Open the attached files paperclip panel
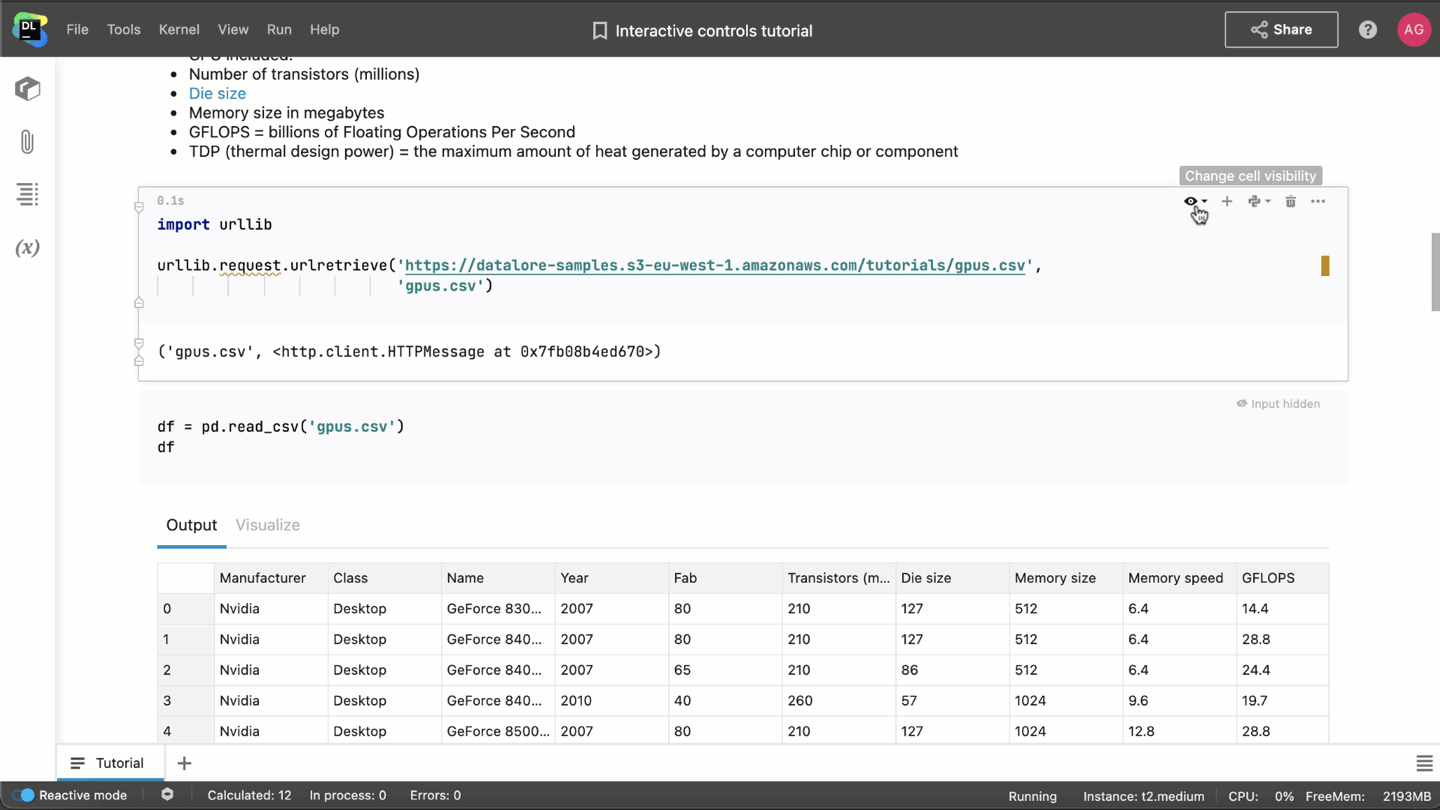This screenshot has height=810, width=1440. tap(28, 142)
